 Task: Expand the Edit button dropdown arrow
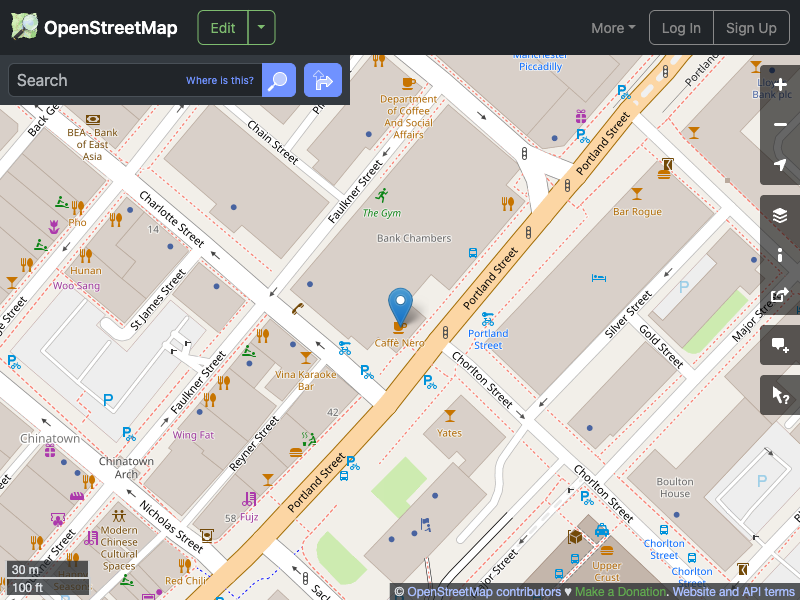coord(260,28)
